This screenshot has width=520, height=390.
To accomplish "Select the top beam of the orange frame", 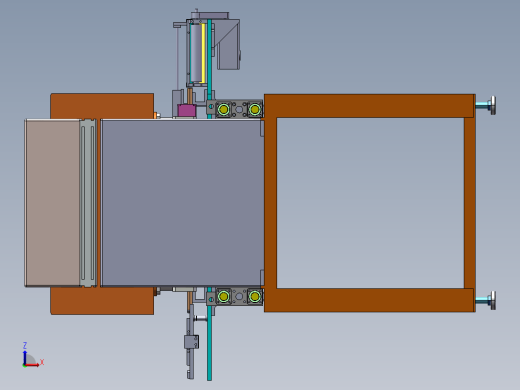I will point(369,106).
